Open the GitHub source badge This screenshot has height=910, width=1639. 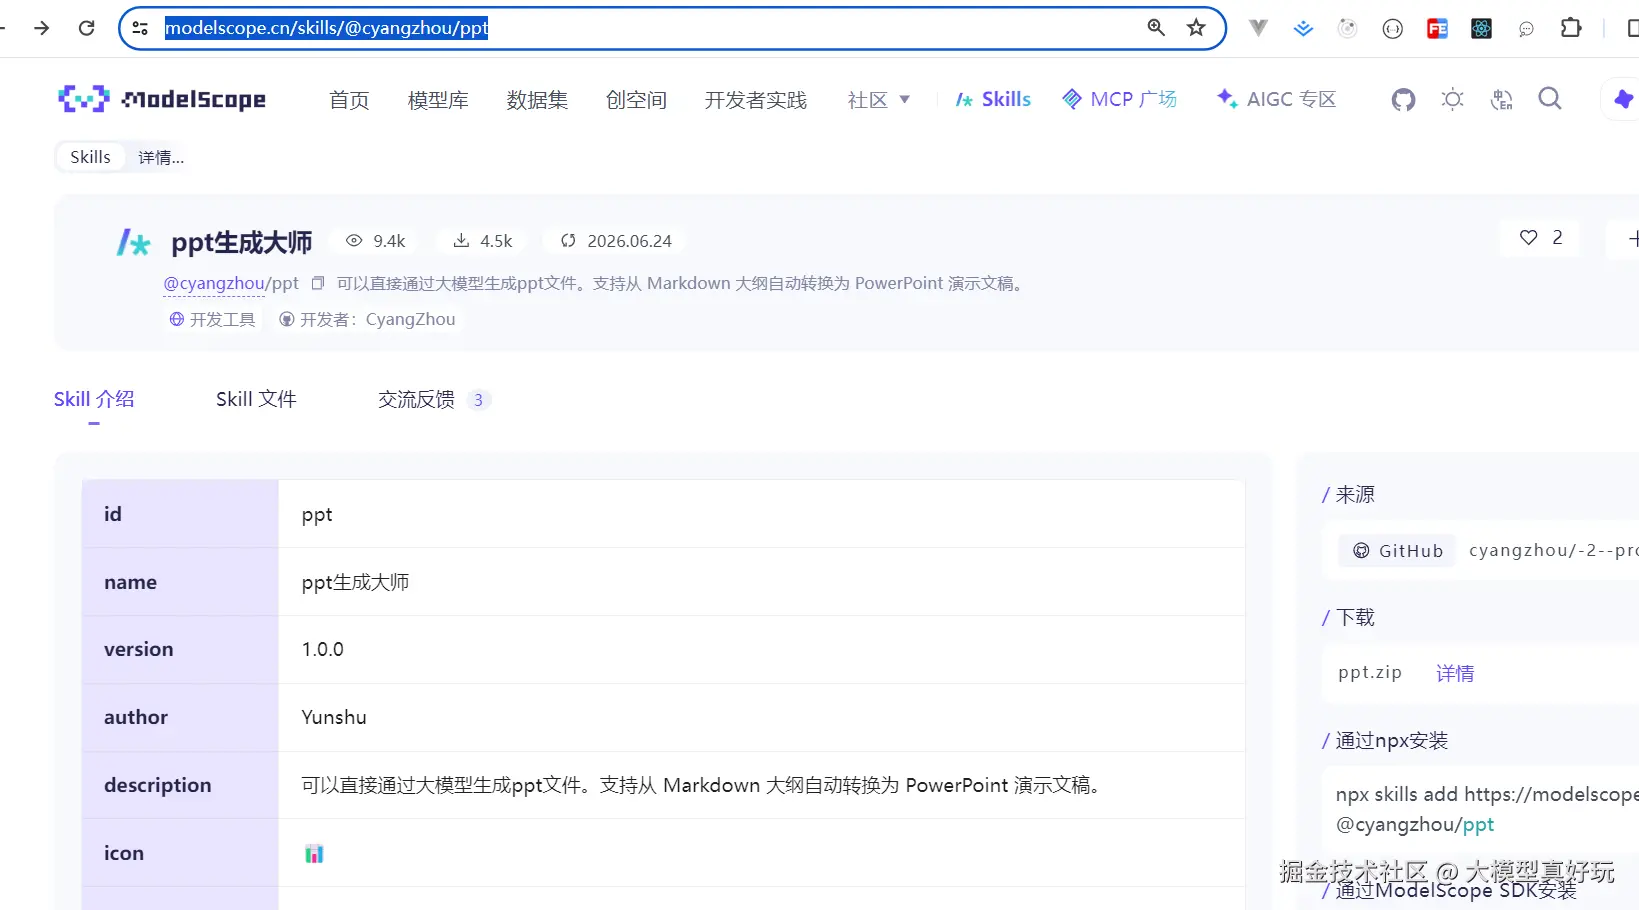[x=1398, y=551]
